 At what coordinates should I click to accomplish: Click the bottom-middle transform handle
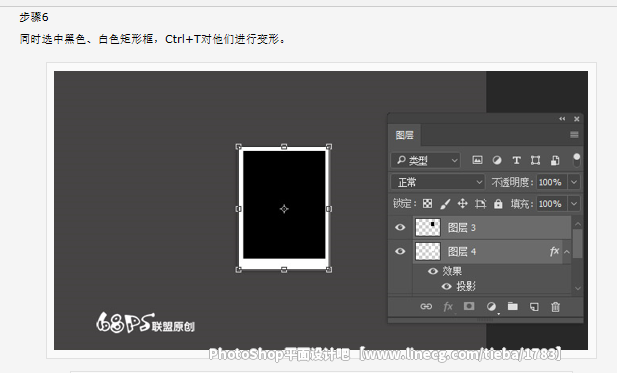pos(284,270)
